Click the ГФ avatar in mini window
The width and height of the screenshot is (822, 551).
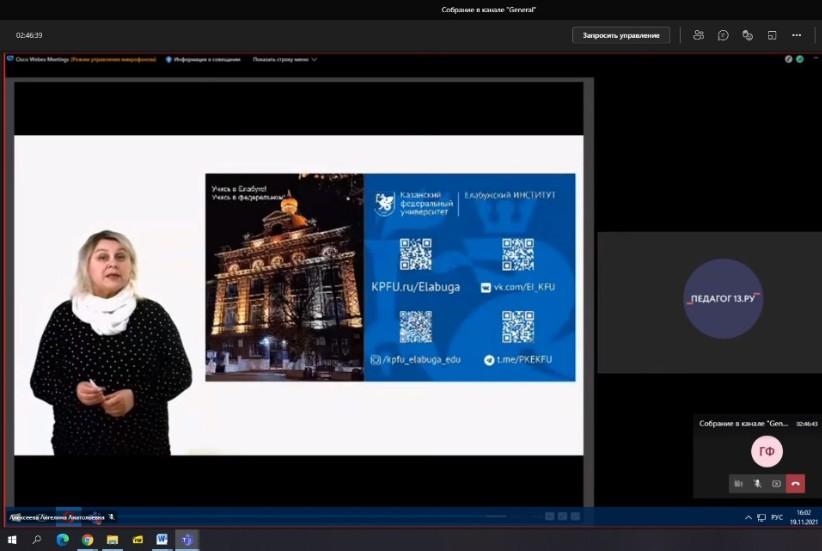click(766, 452)
